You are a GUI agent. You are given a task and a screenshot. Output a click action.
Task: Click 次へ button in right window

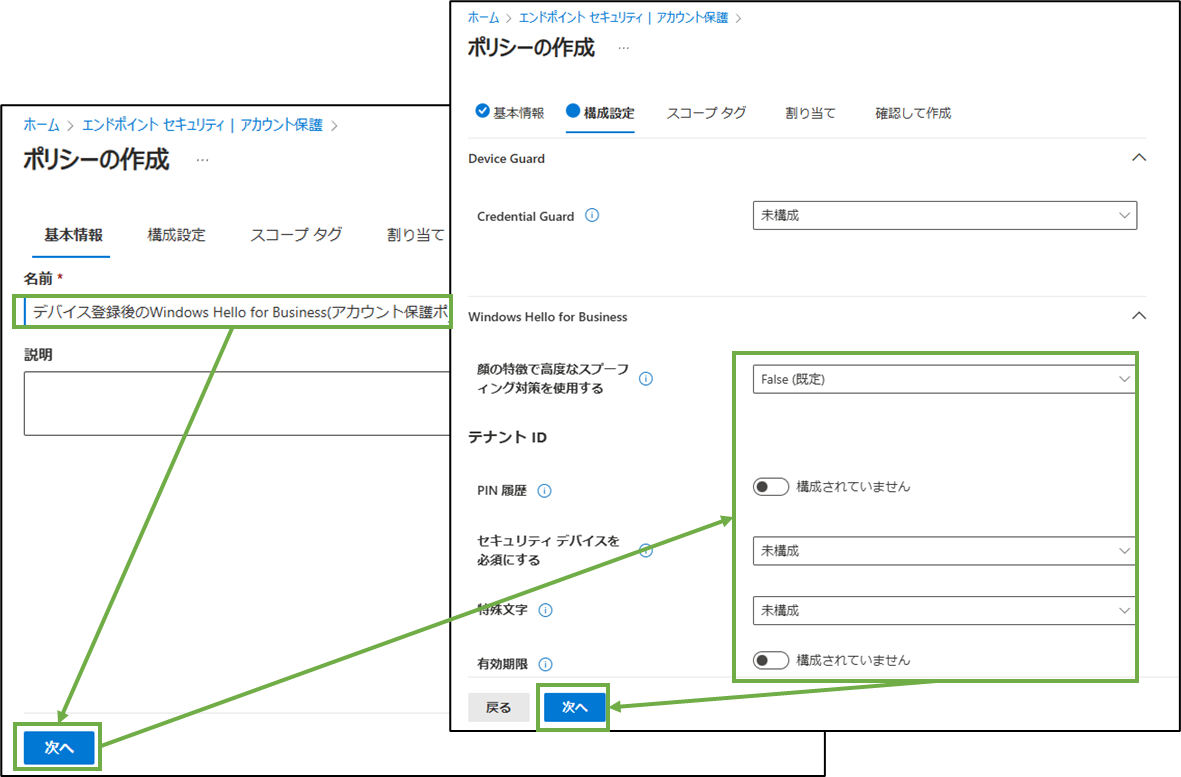click(575, 707)
